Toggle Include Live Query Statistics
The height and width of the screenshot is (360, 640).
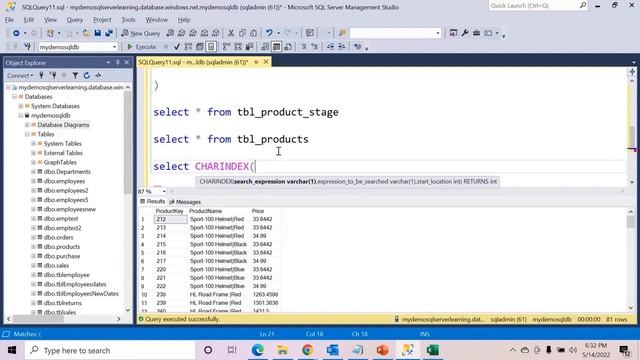(x=238, y=47)
